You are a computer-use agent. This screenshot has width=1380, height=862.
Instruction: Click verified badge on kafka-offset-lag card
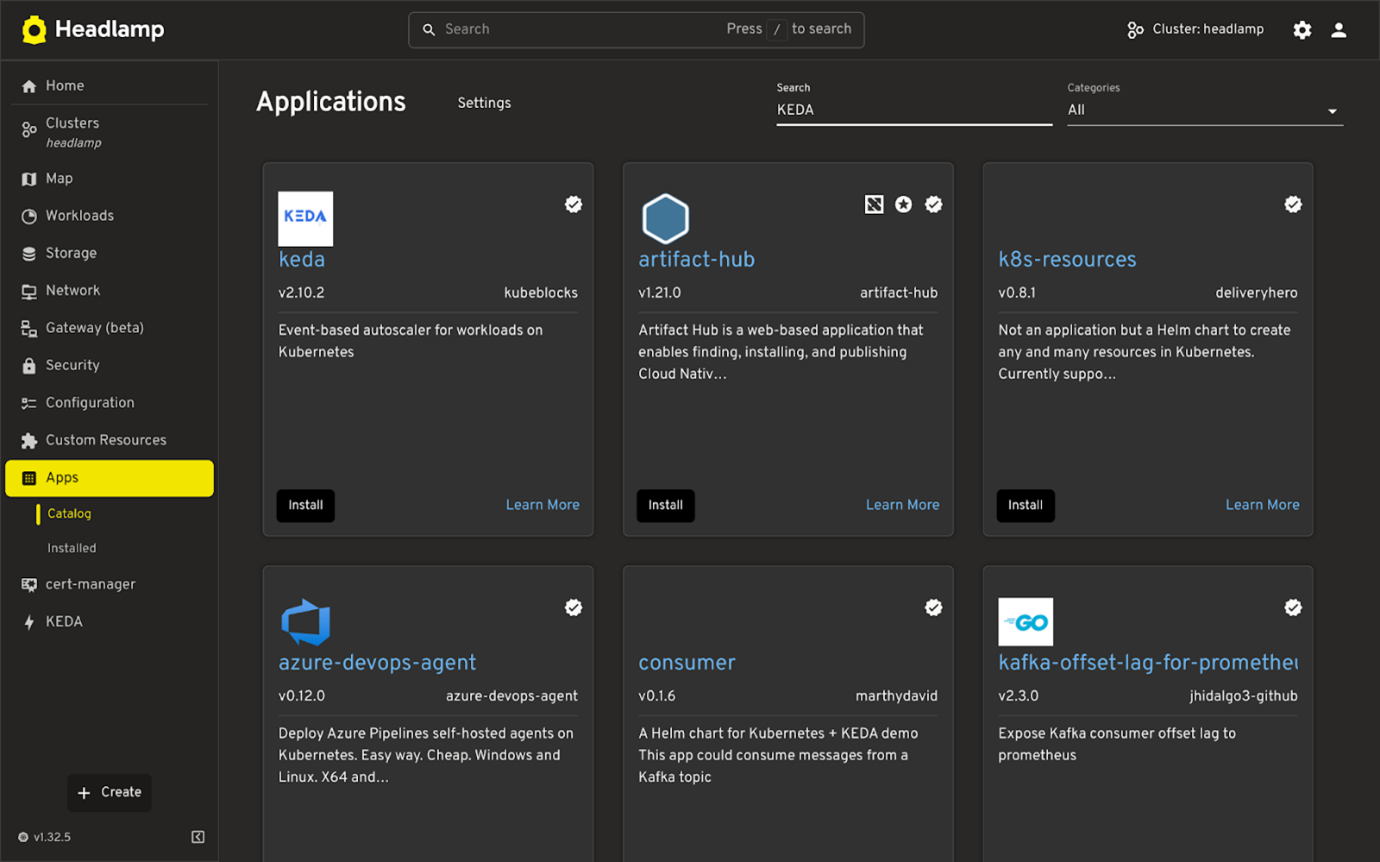[x=1293, y=607]
